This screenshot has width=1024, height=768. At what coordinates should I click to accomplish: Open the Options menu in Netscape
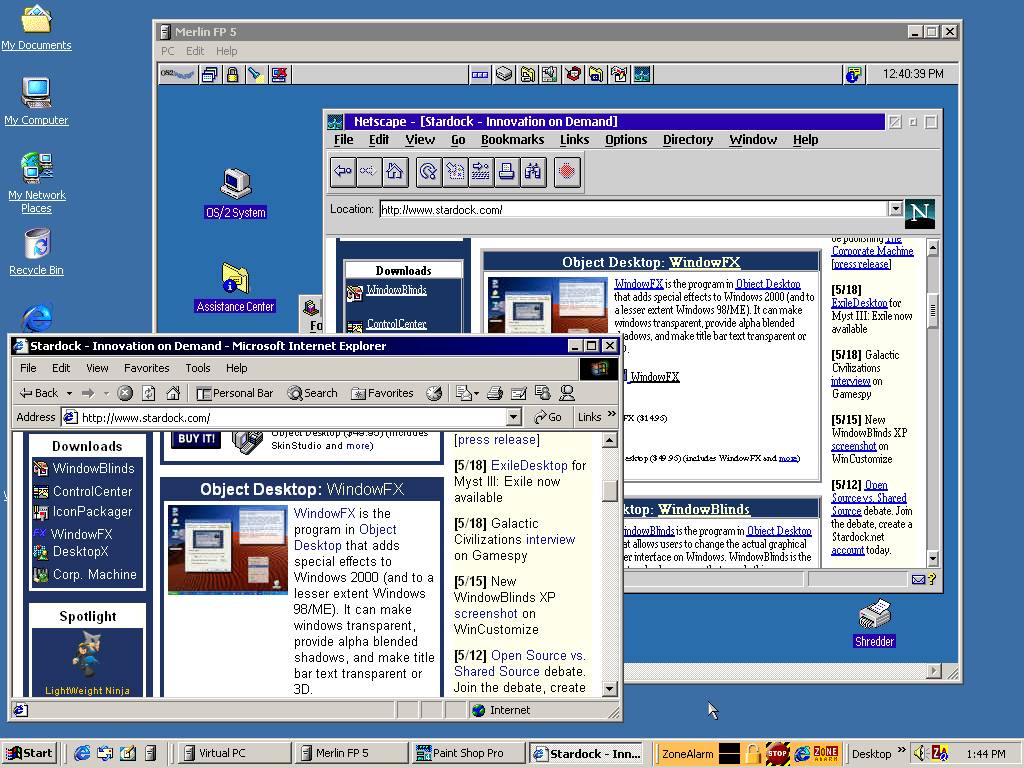click(x=626, y=140)
